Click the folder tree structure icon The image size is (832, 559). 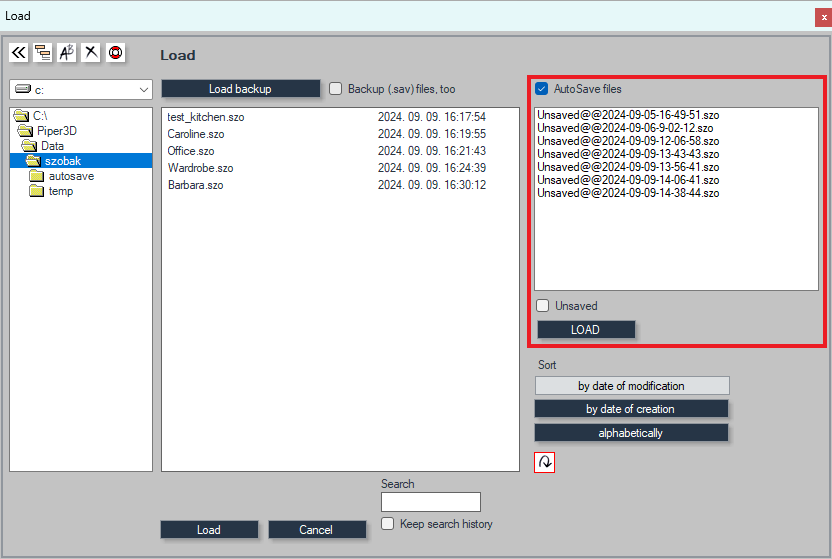(42, 53)
